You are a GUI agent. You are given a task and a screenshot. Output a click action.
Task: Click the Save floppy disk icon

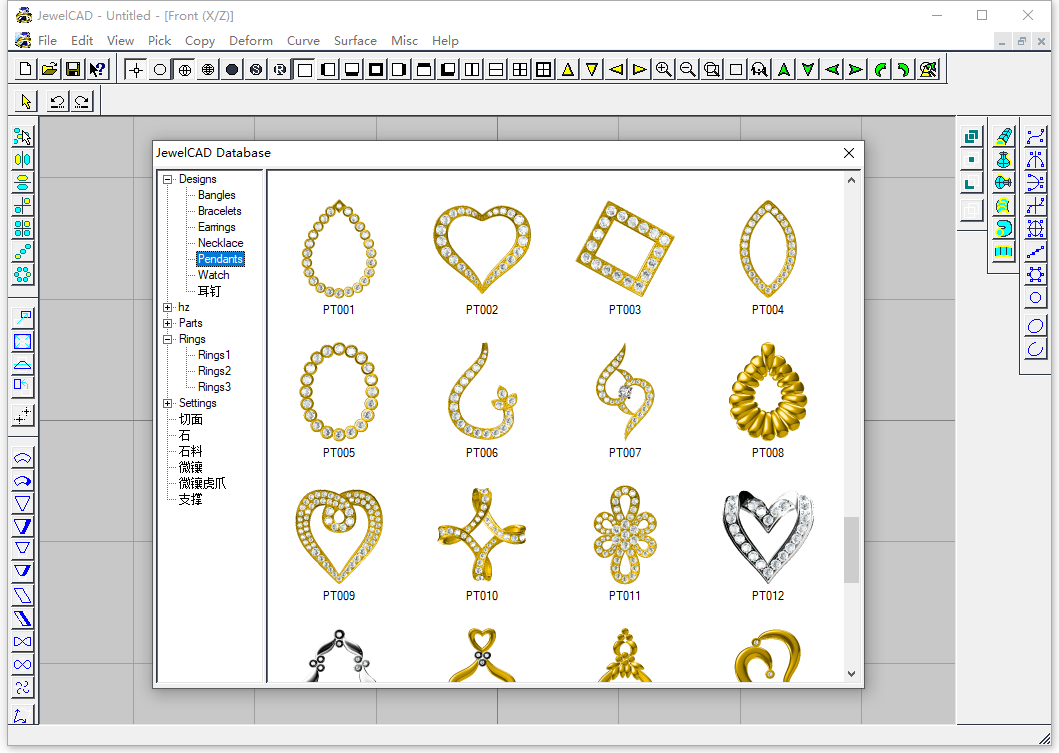click(73, 69)
